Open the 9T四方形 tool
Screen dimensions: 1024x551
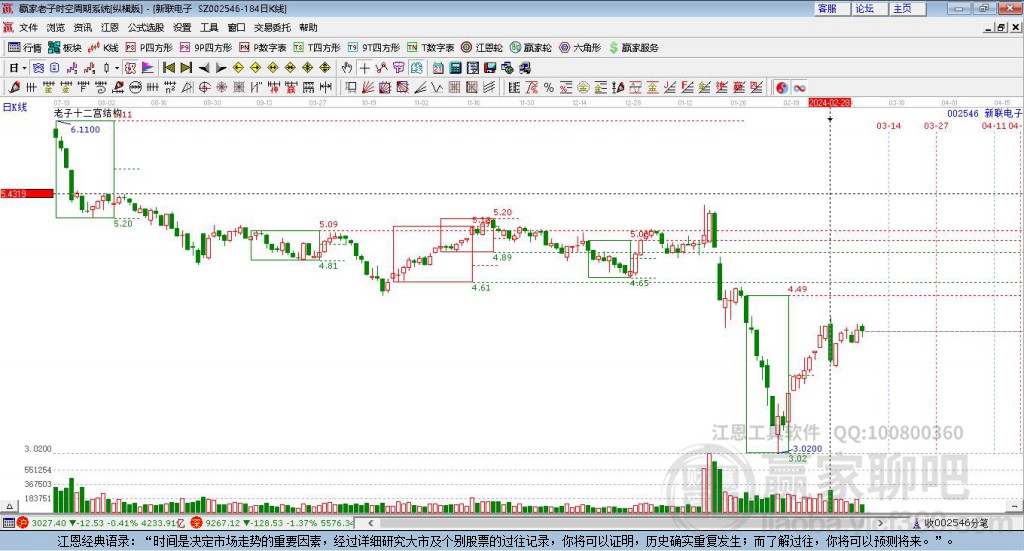coord(374,48)
